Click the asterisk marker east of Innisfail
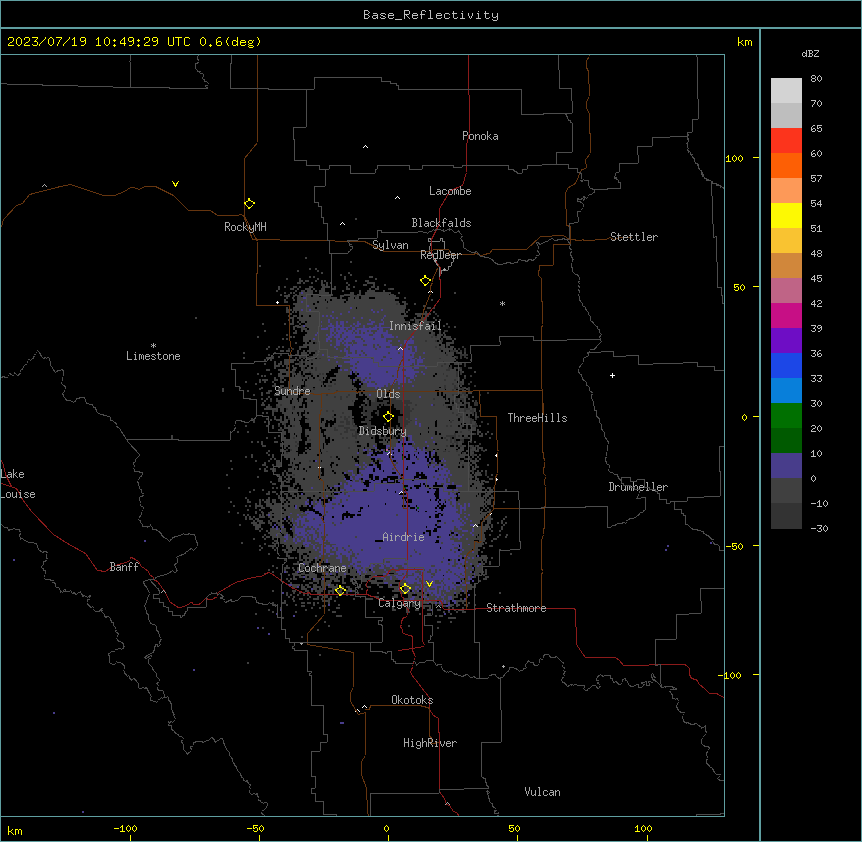Viewport: 862px width, 842px height. coord(502,303)
